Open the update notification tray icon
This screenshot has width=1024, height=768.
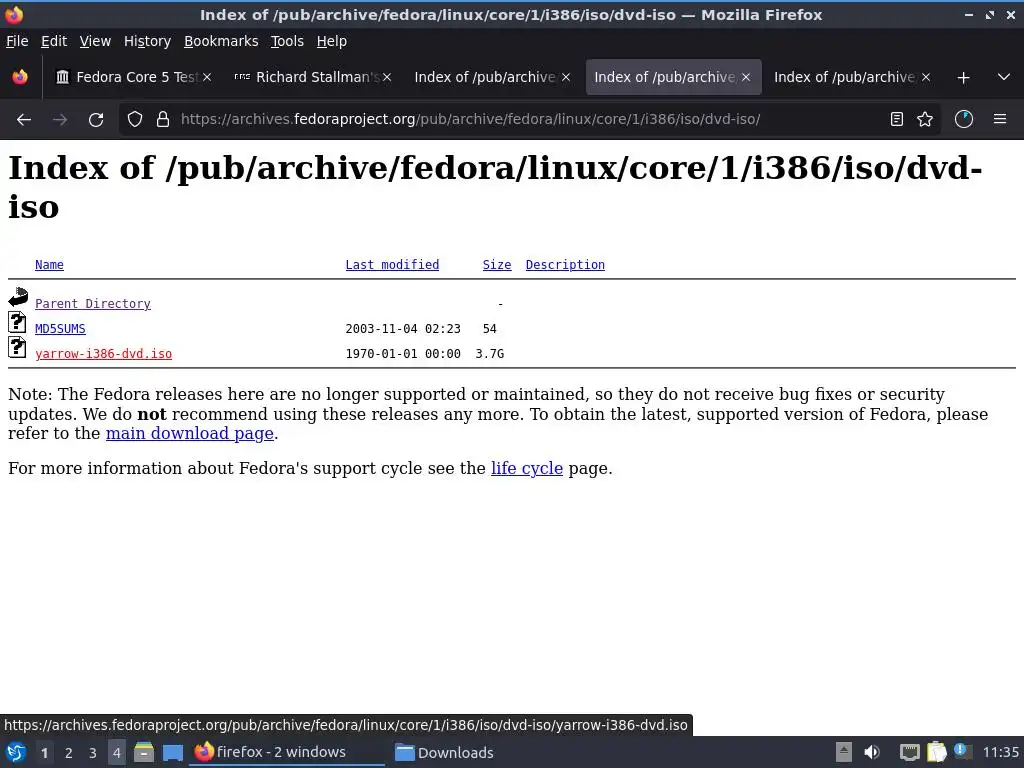click(961, 751)
